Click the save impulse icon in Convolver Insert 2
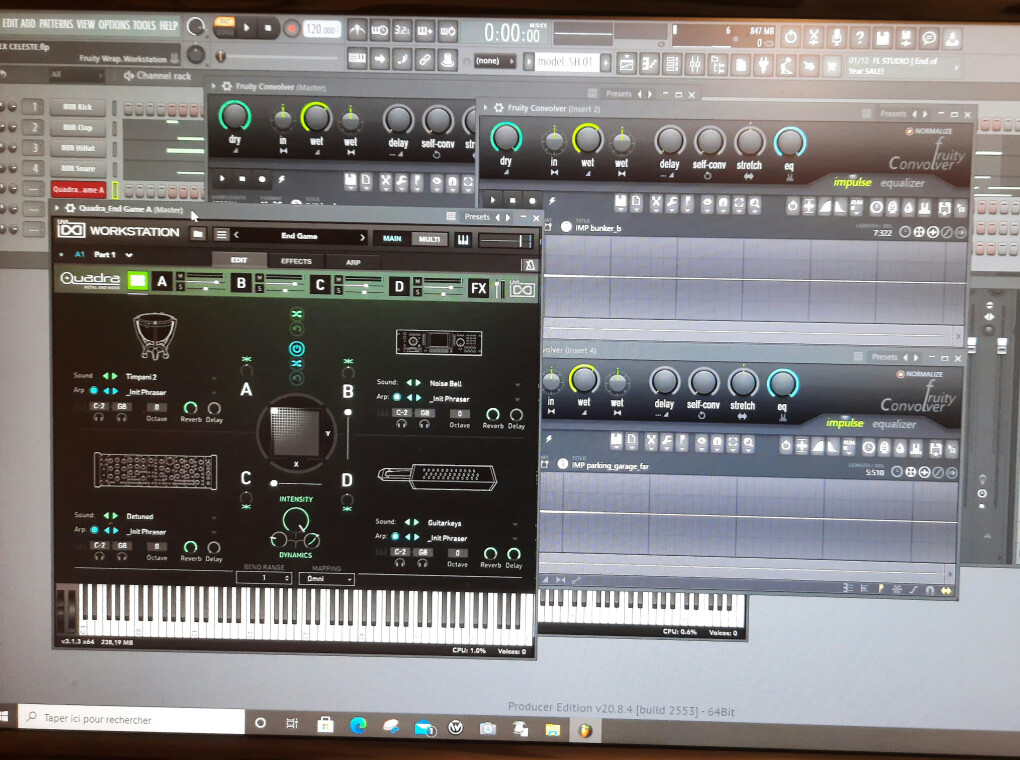The width and height of the screenshot is (1020, 760). [621, 204]
